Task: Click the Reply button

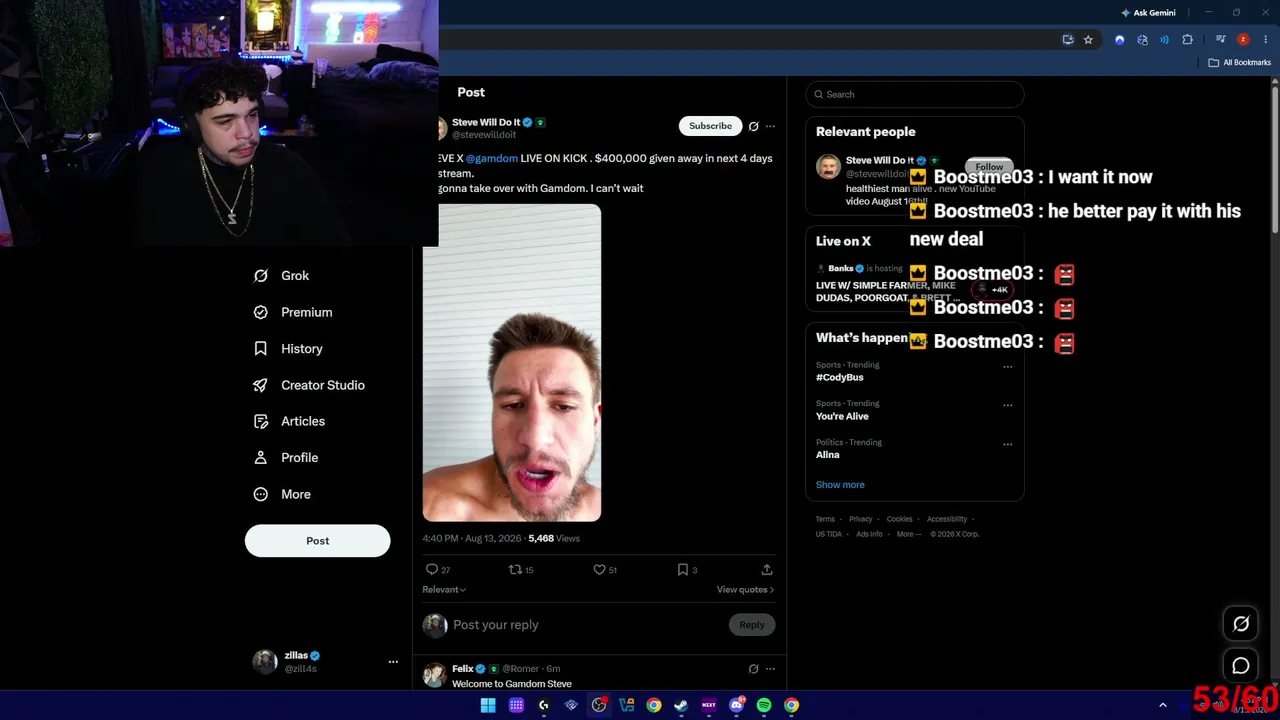Action: click(x=751, y=625)
